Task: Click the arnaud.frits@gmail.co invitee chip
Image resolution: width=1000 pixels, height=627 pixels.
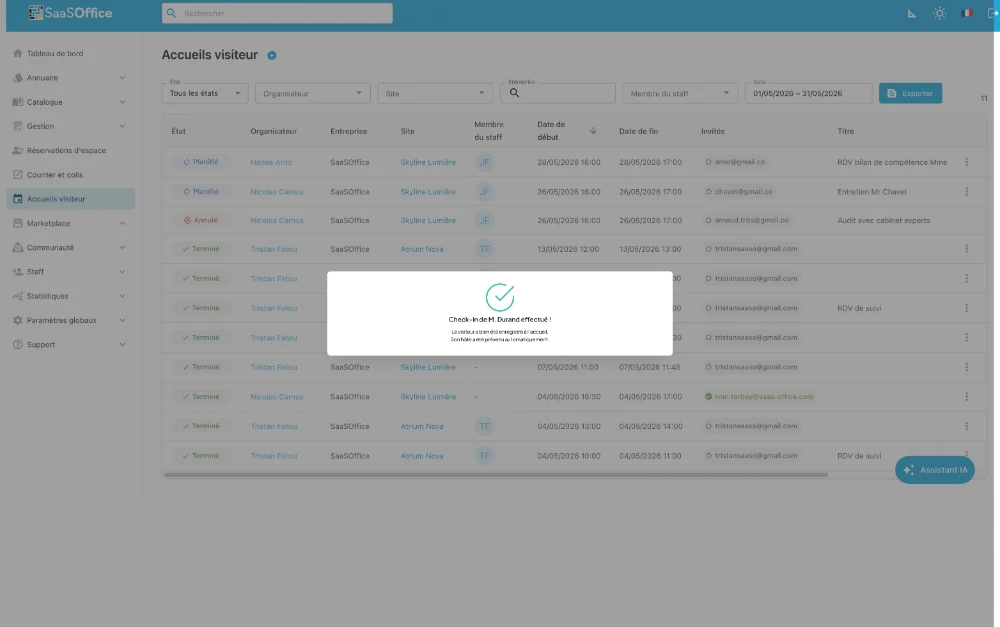Action: click(x=747, y=221)
